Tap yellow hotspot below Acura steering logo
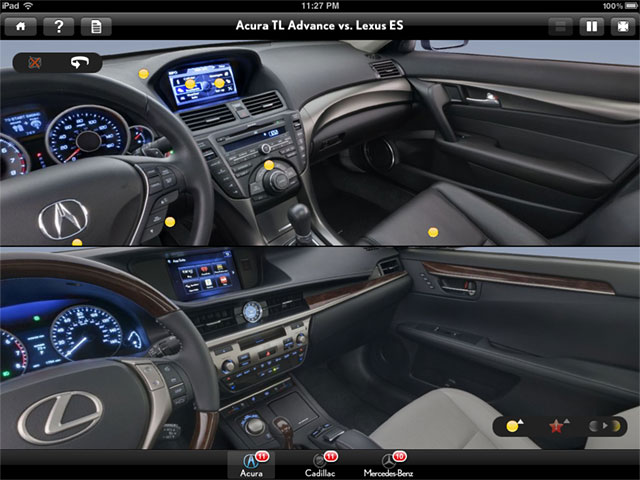This screenshot has width=640, height=480. pos(76,242)
